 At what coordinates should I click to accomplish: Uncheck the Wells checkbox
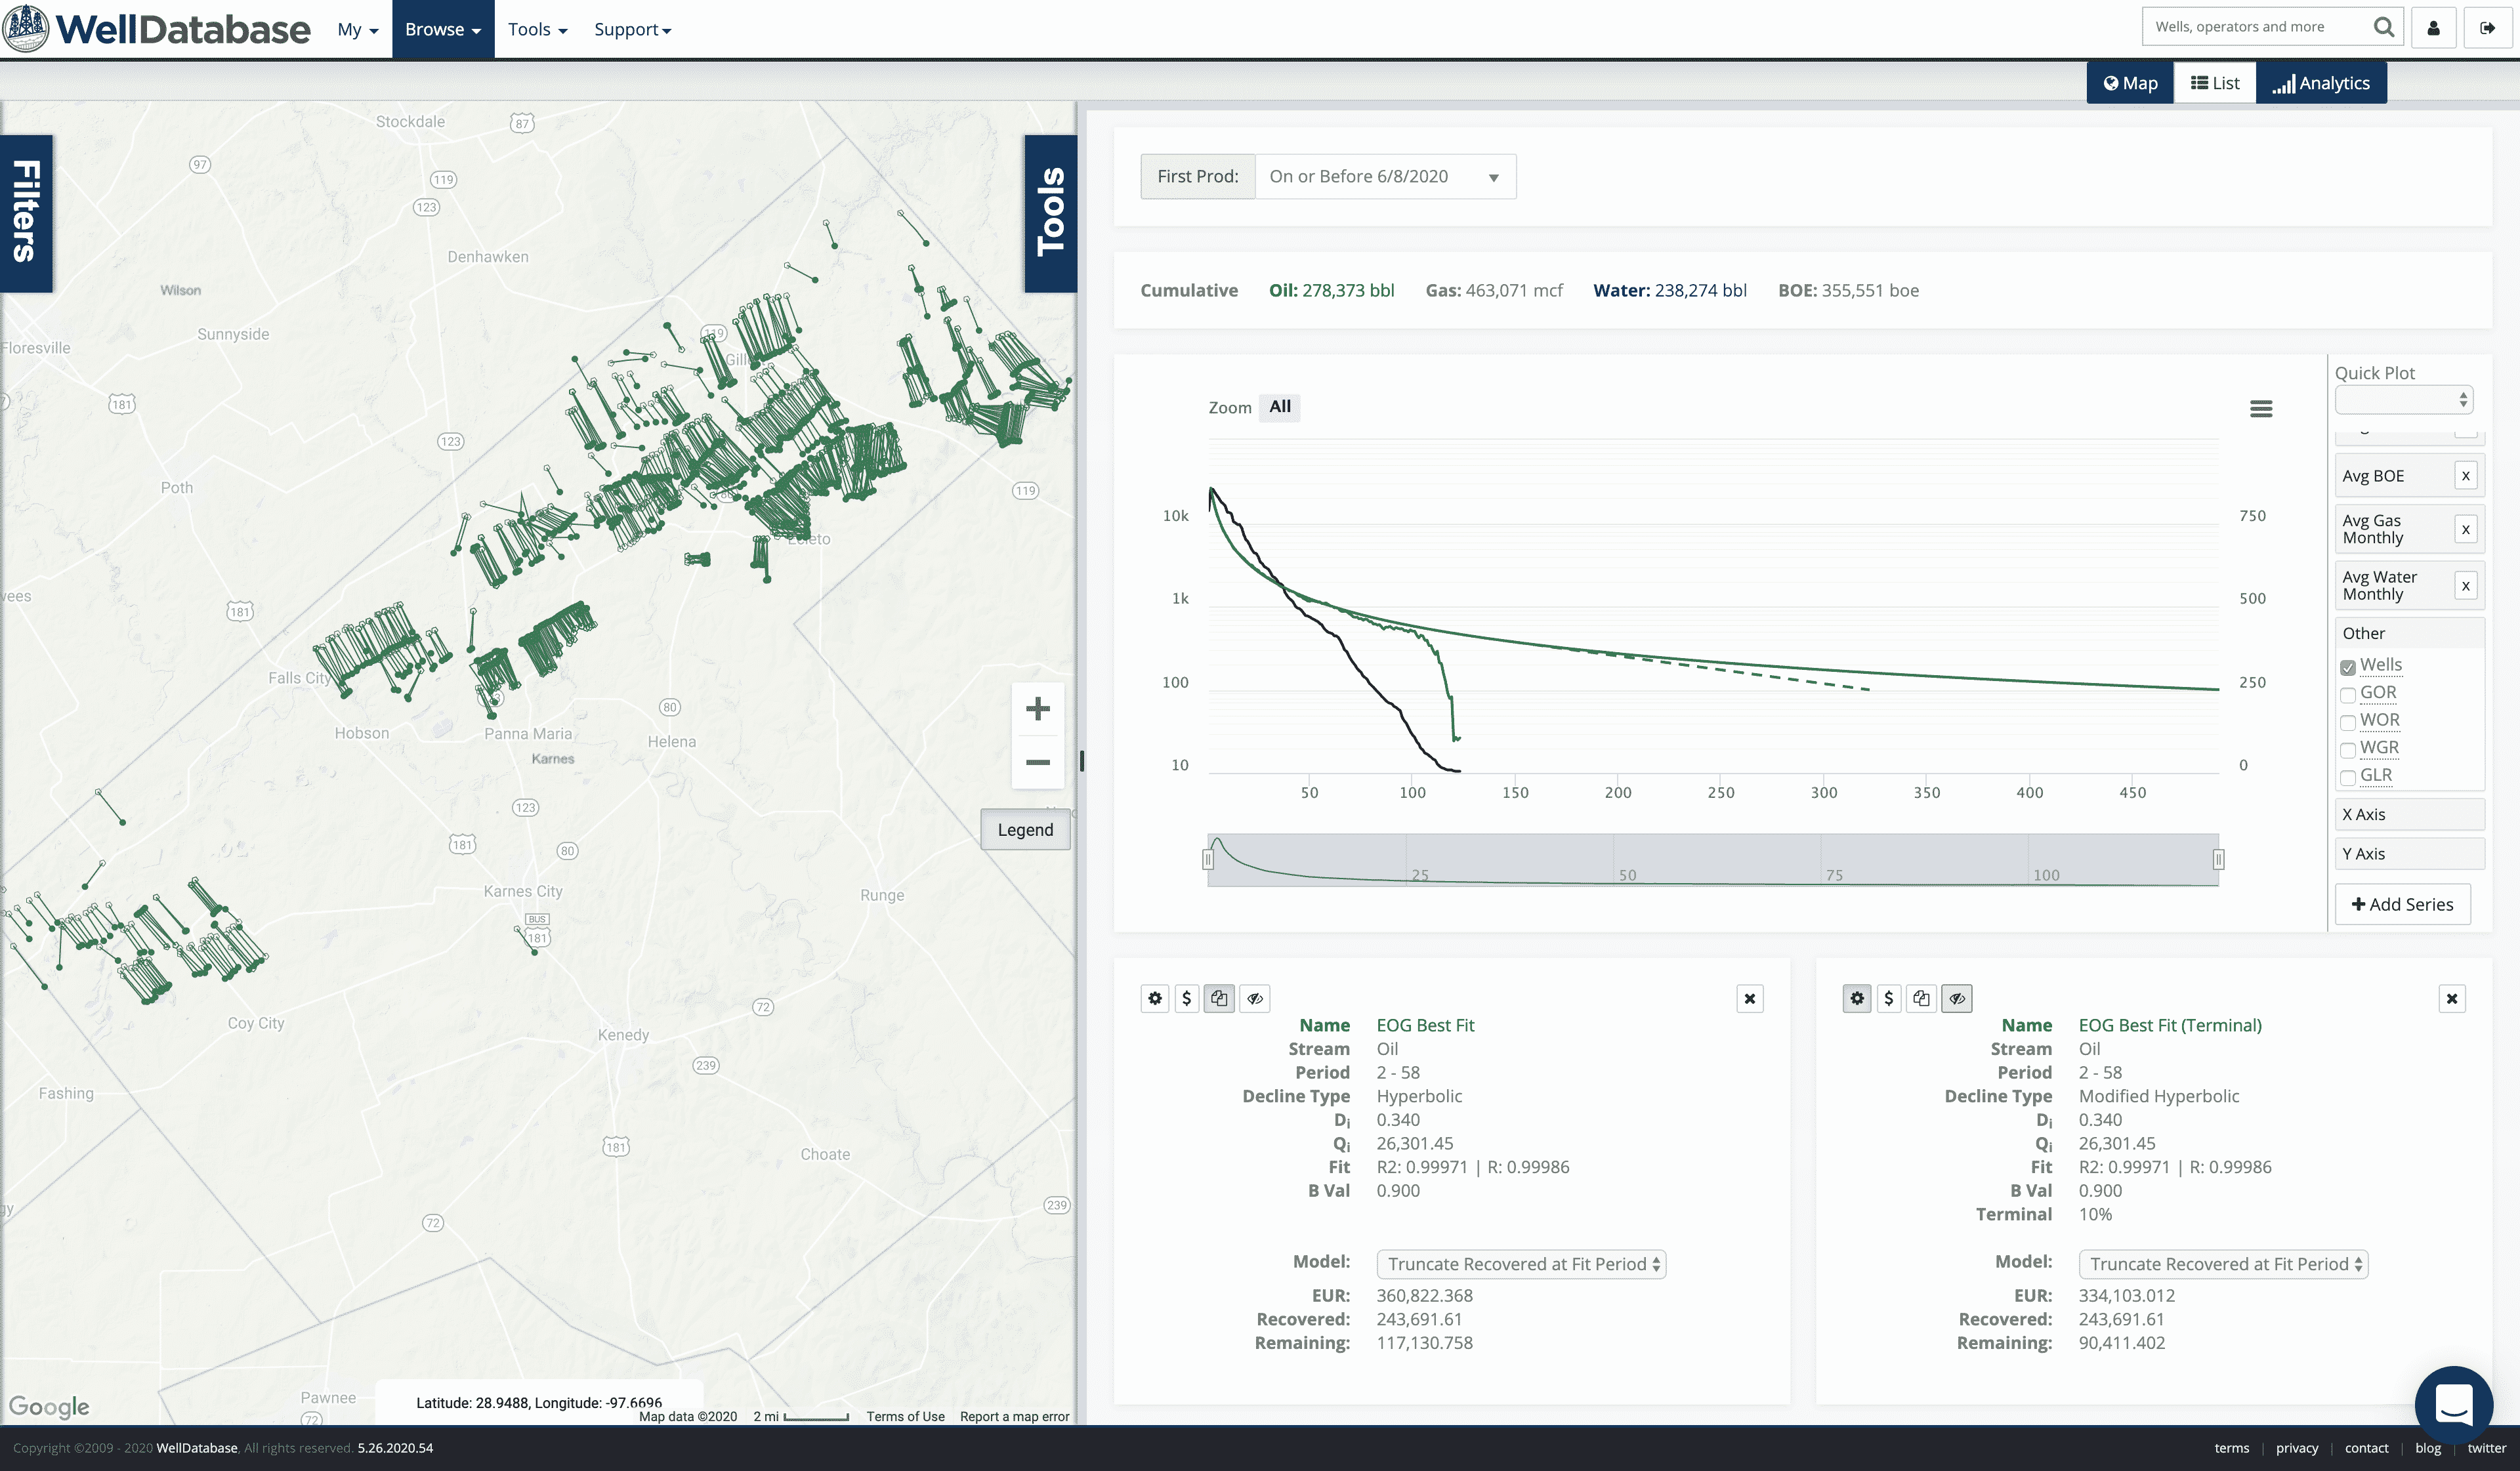point(2348,667)
